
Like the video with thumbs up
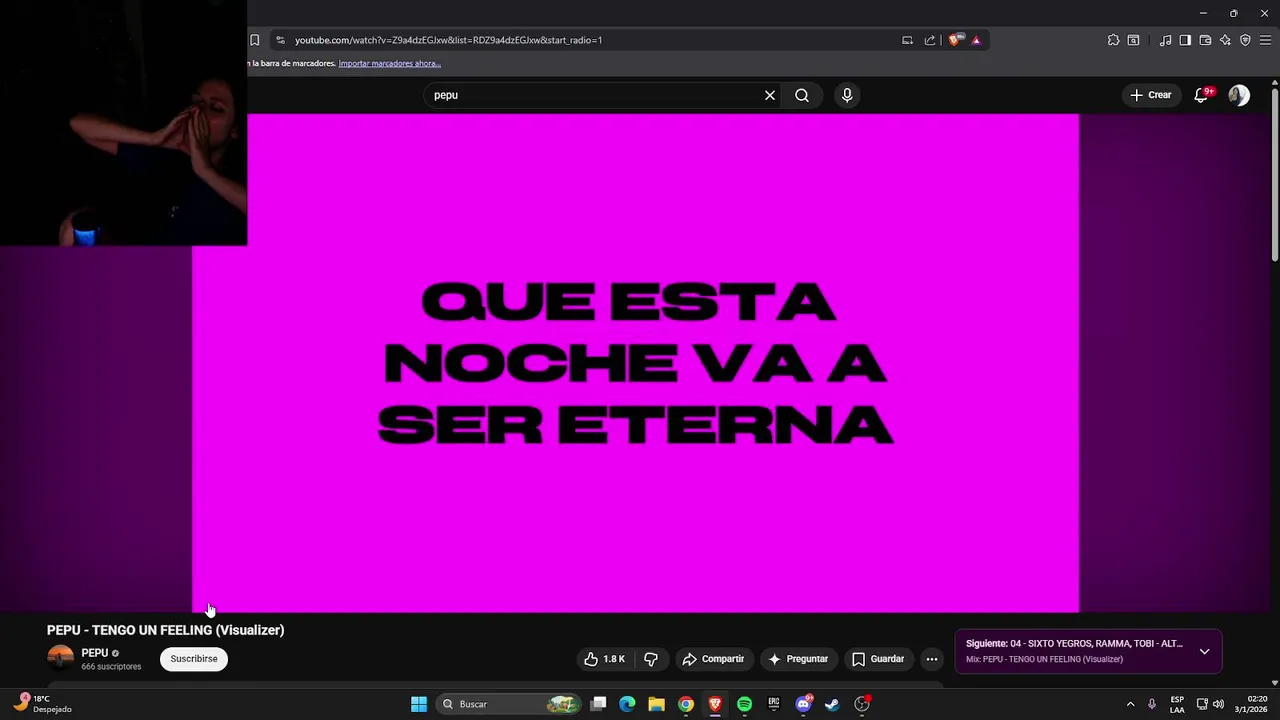605,659
